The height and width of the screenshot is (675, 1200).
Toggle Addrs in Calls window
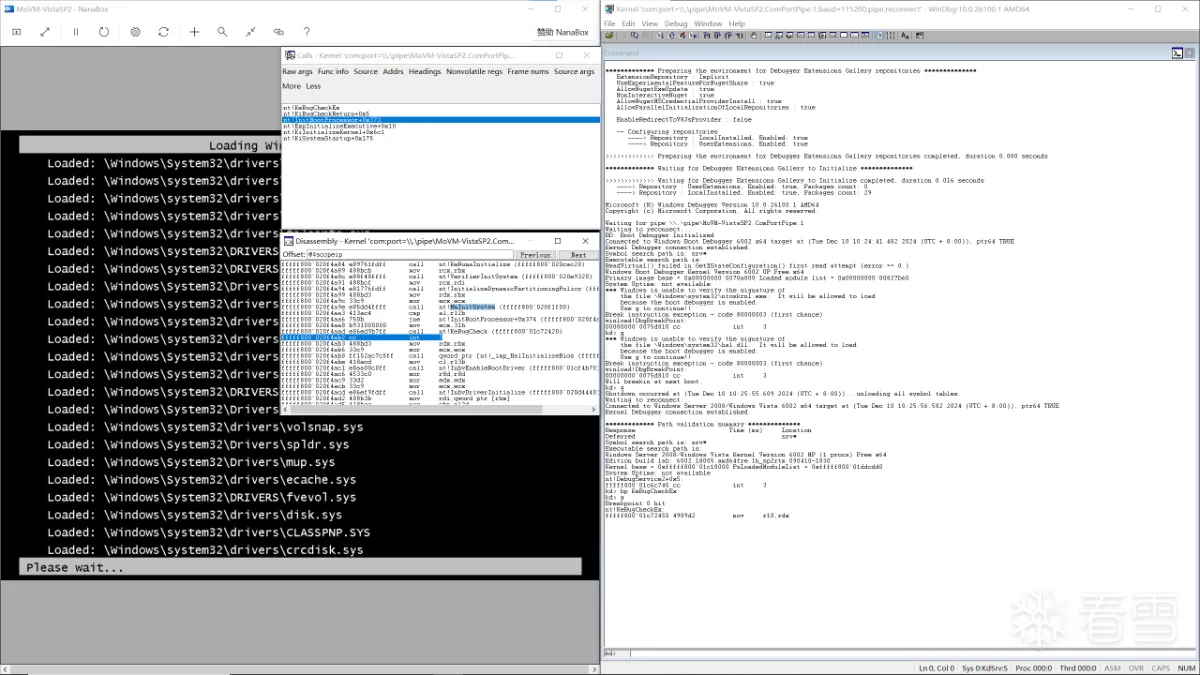point(393,71)
